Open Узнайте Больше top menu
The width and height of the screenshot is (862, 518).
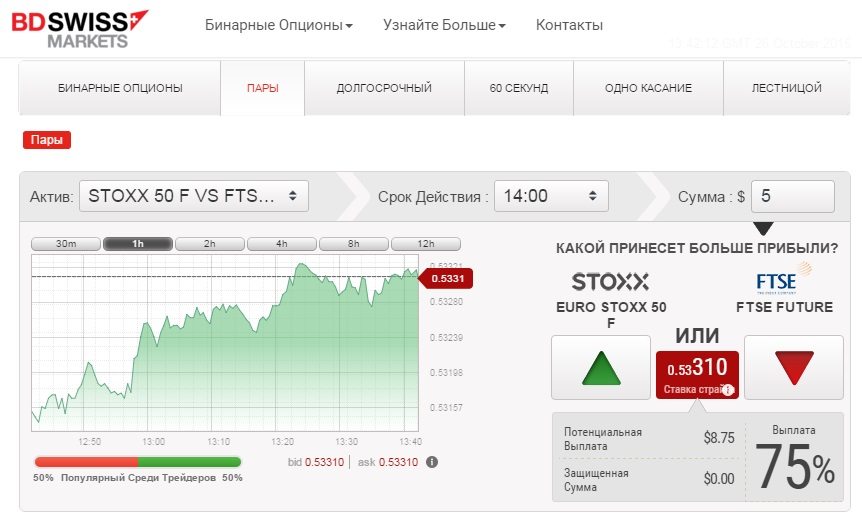tap(444, 25)
